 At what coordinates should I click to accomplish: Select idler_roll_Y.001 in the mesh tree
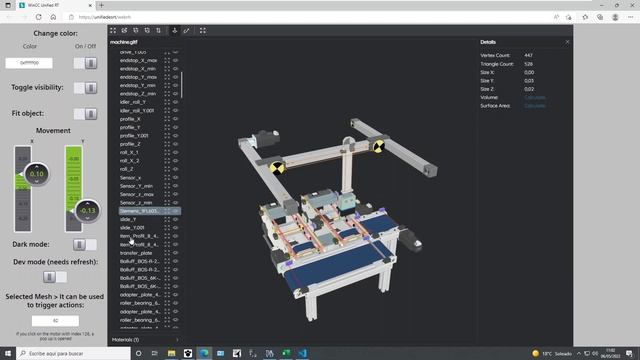tap(137, 111)
